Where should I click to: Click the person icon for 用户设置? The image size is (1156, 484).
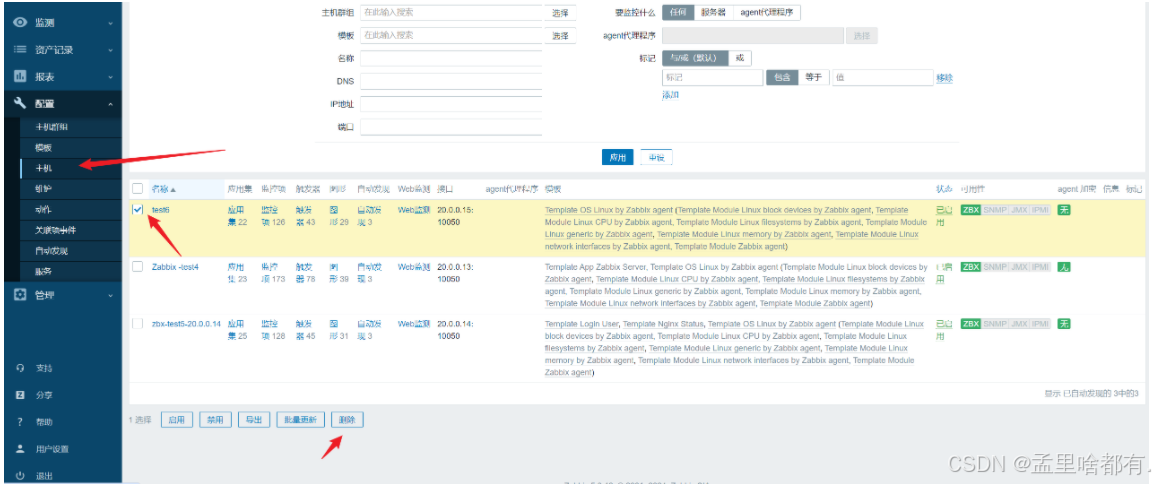[x=21, y=449]
